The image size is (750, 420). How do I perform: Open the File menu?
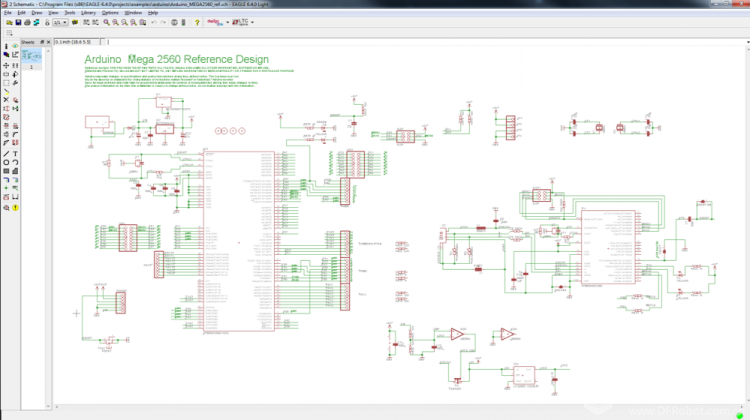(x=8, y=13)
